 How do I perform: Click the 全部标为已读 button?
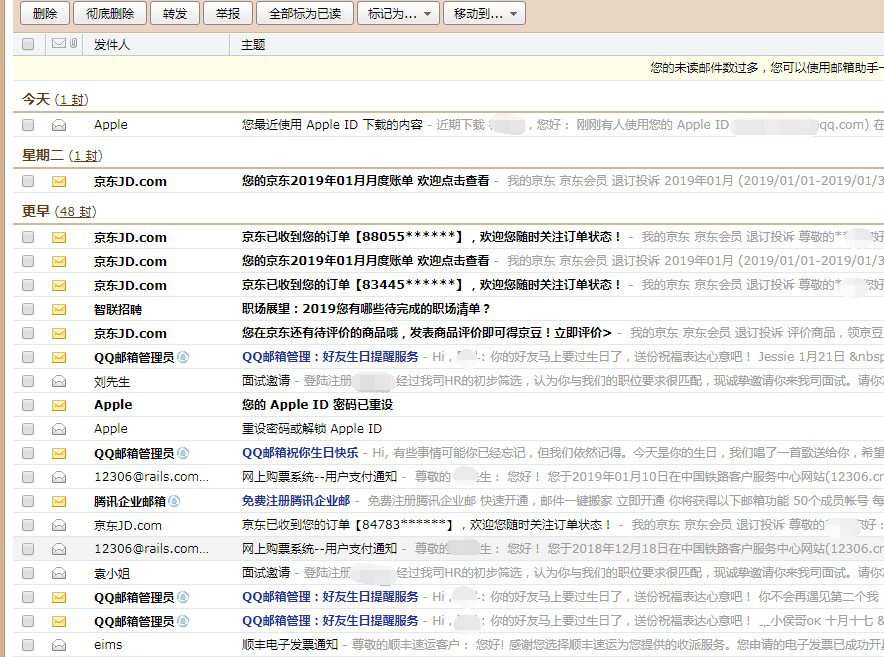[x=304, y=14]
